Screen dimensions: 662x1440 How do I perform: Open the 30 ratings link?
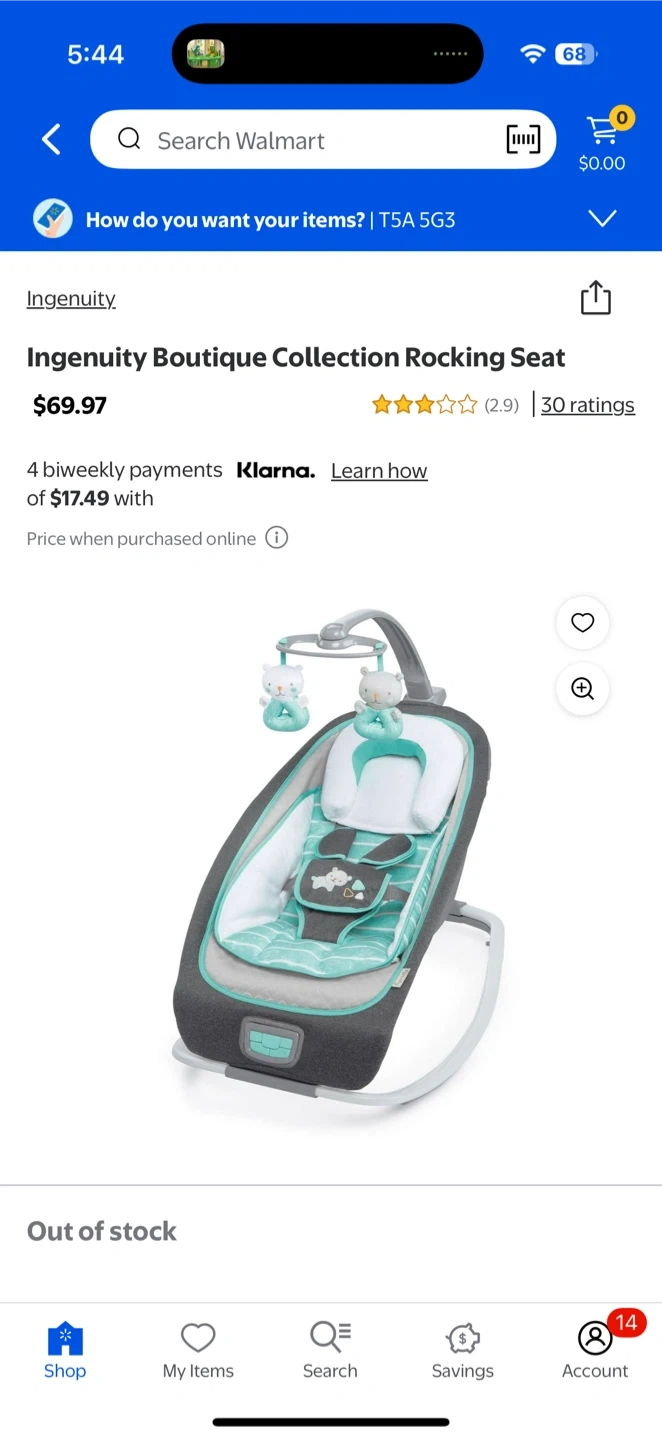pyautogui.click(x=588, y=405)
